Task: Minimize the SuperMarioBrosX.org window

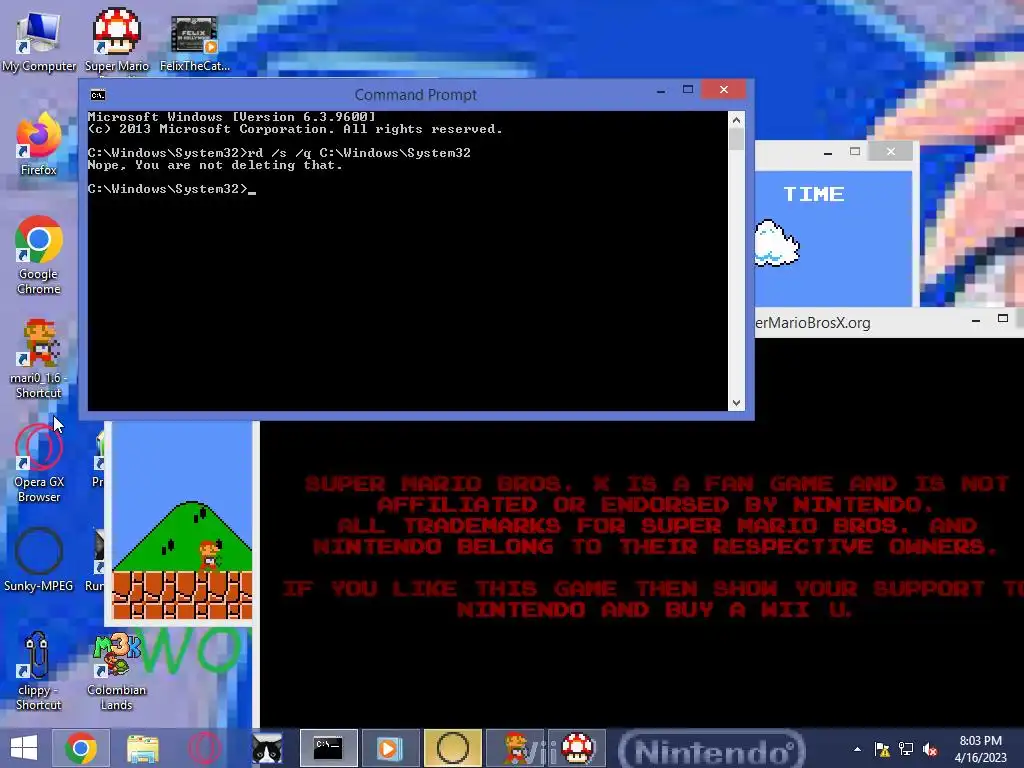Action: point(976,320)
